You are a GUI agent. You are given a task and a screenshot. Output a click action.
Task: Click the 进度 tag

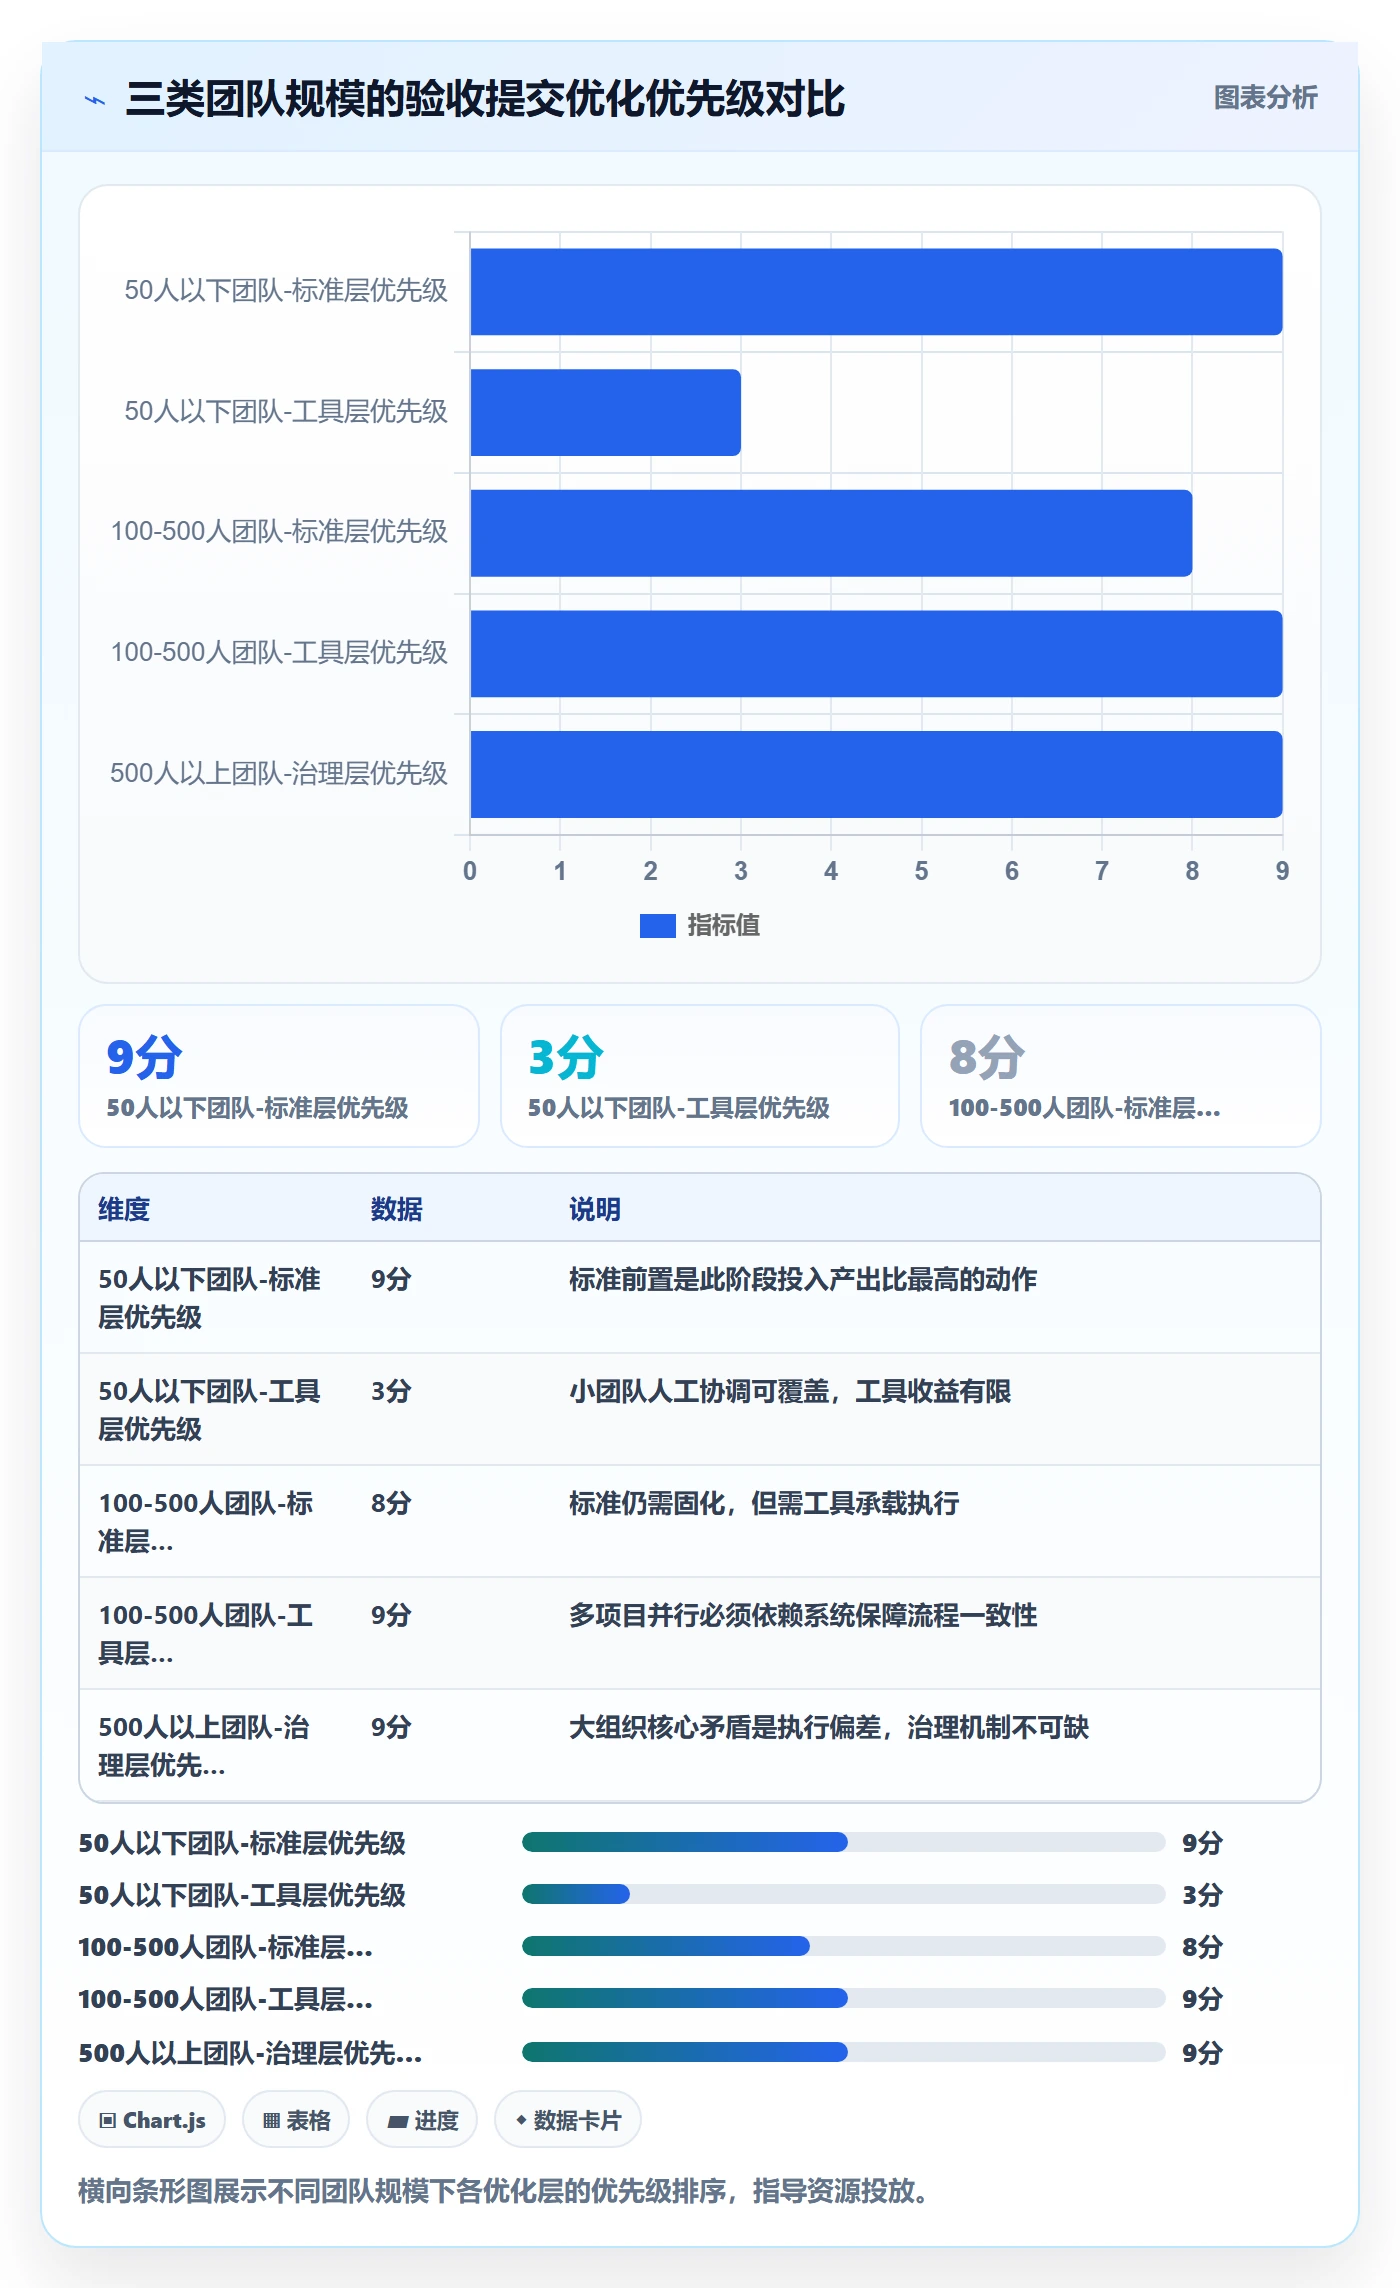(x=422, y=2120)
